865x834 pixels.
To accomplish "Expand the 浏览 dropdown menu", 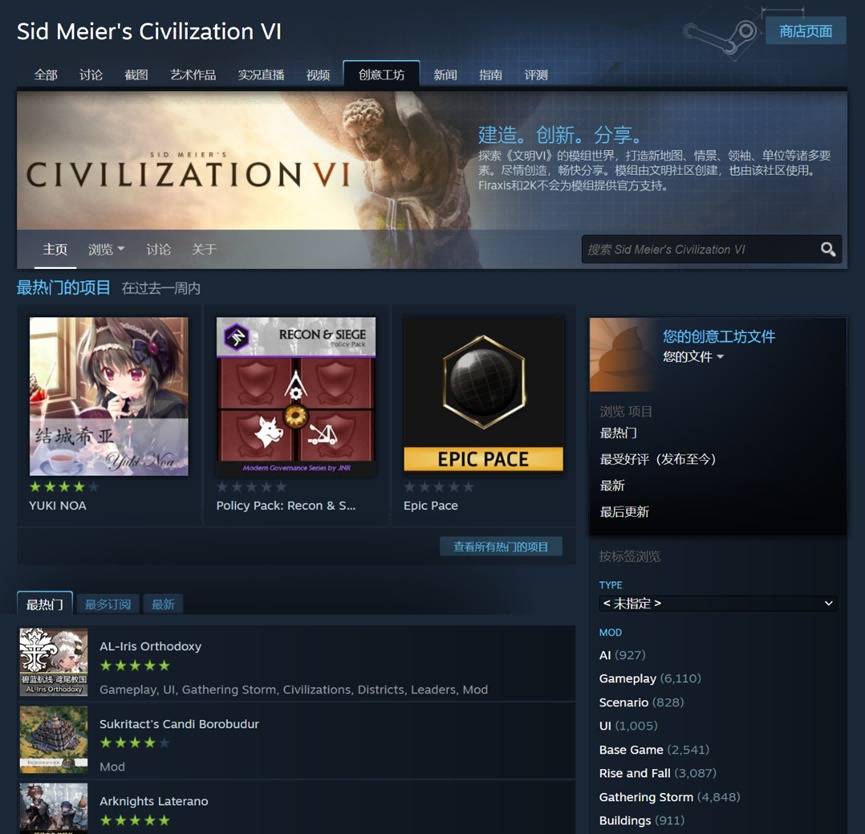I will point(106,249).
